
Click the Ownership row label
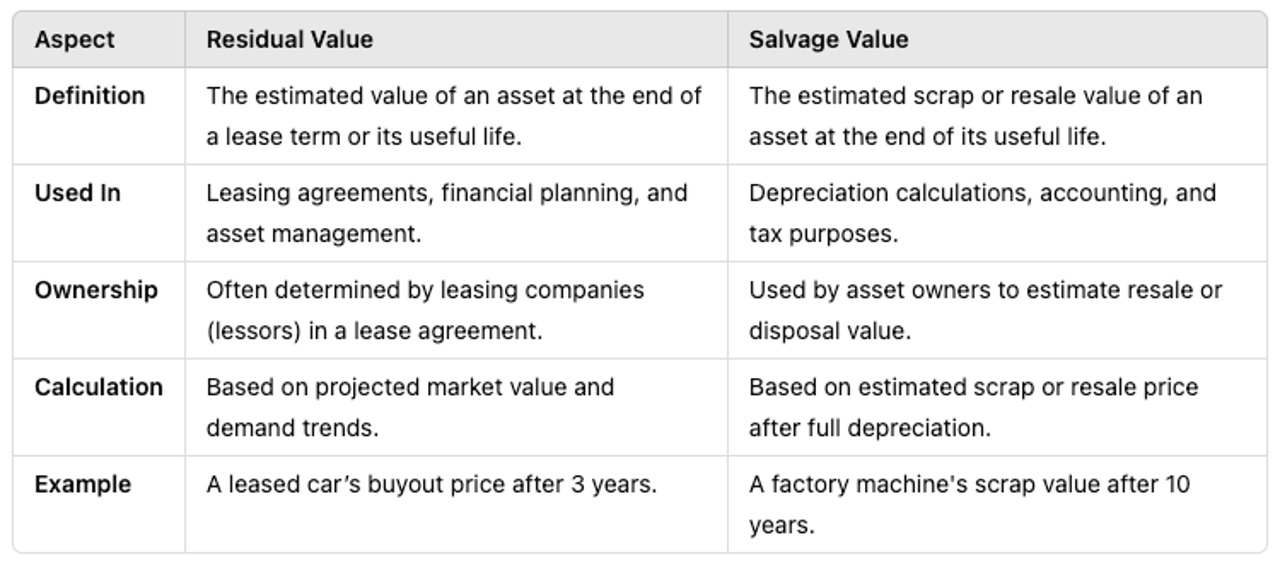click(96, 290)
